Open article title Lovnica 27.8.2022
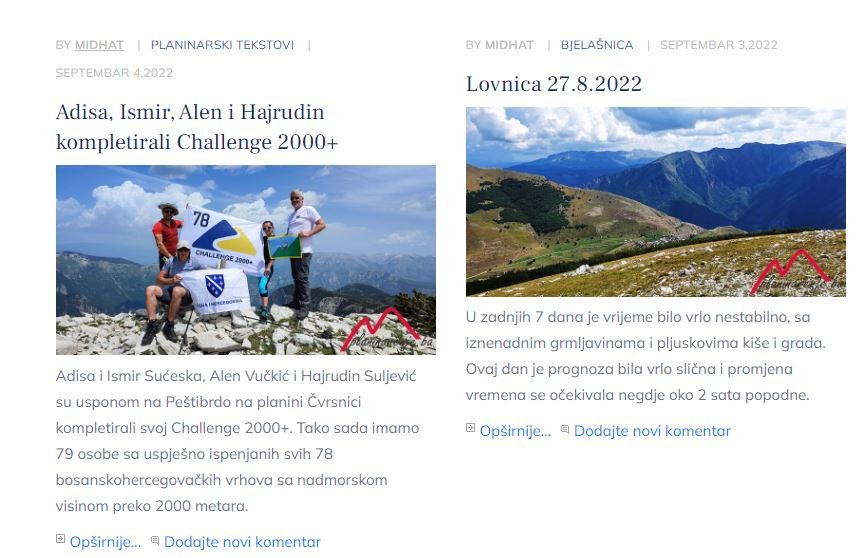Screen dimensions: 863x558 pos(554,84)
